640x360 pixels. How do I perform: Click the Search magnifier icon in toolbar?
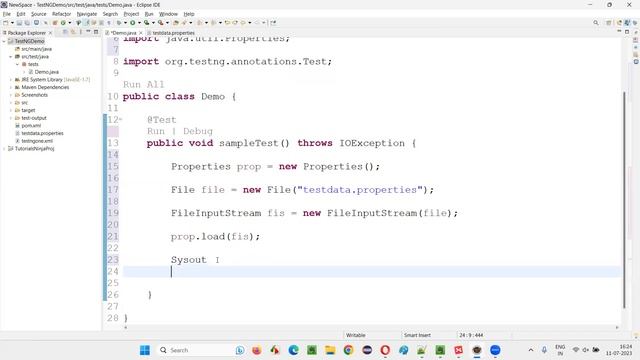coord(596,23)
